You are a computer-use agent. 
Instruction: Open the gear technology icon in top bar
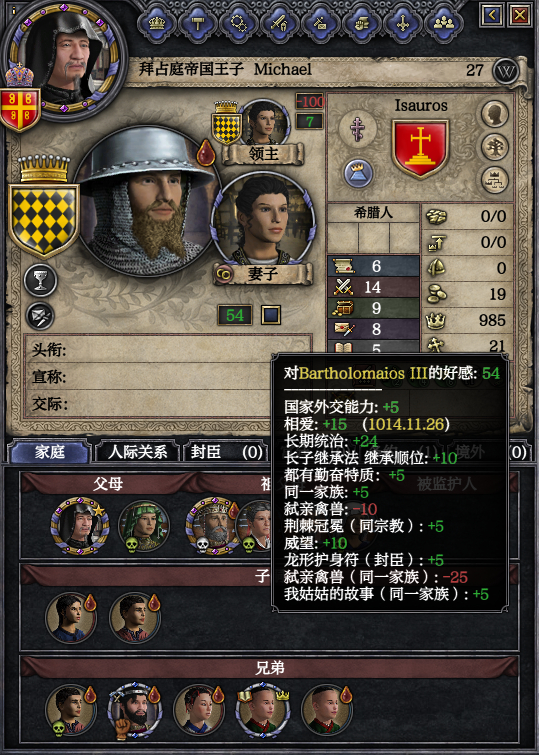click(x=238, y=23)
